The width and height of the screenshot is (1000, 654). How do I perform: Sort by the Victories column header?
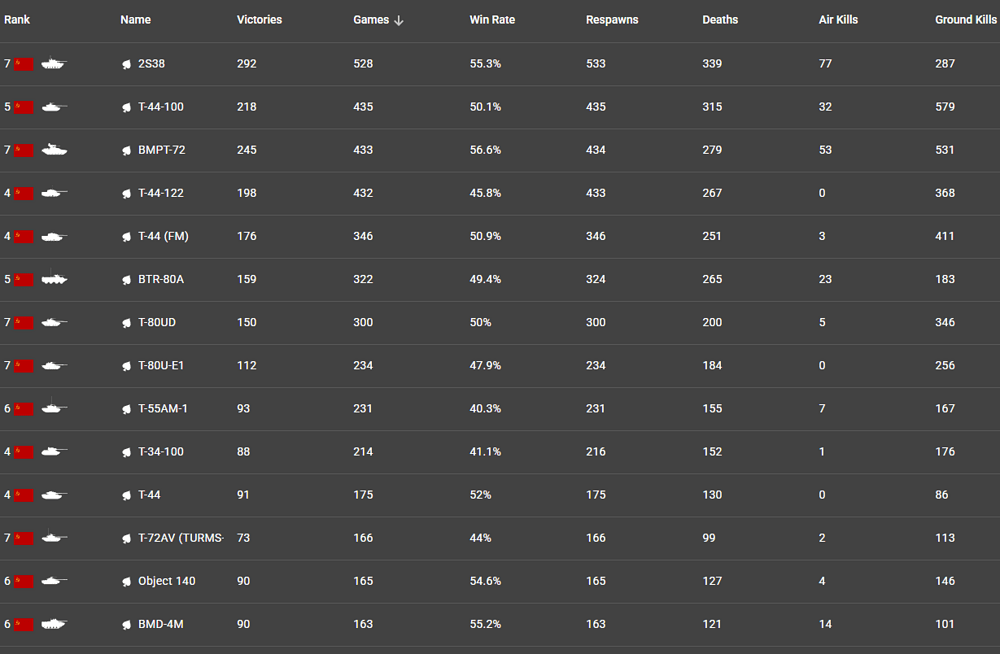coord(259,20)
